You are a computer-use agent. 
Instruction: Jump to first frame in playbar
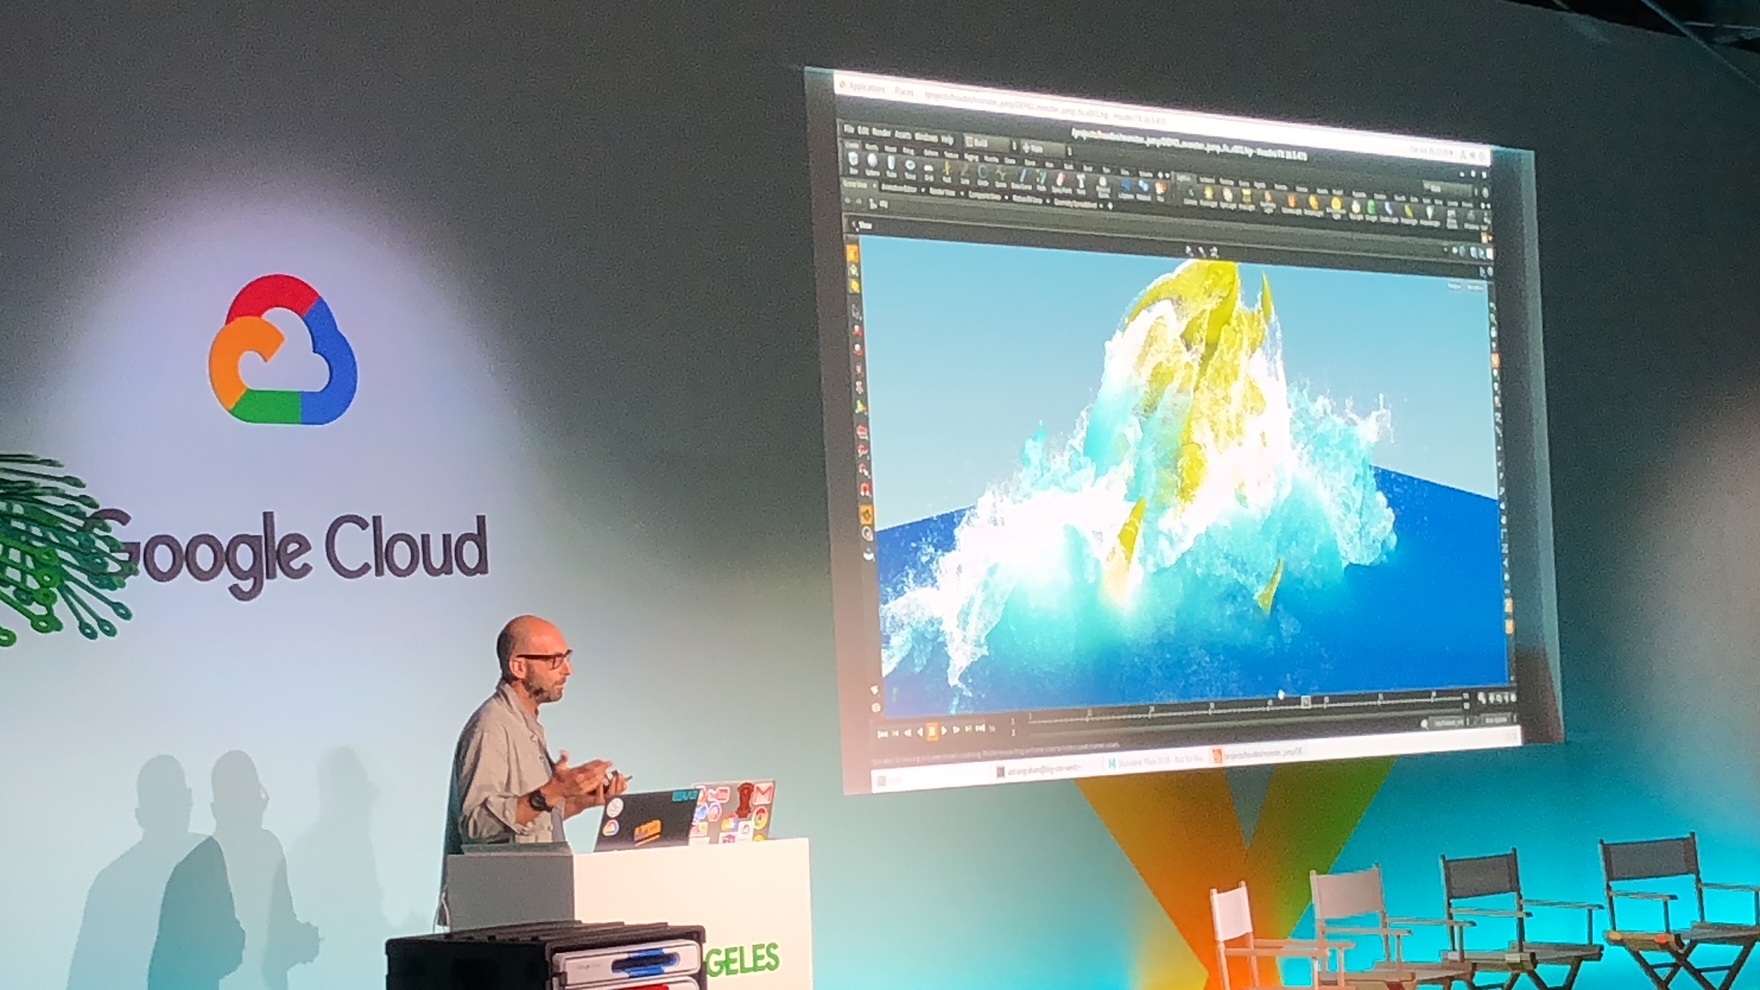point(882,734)
